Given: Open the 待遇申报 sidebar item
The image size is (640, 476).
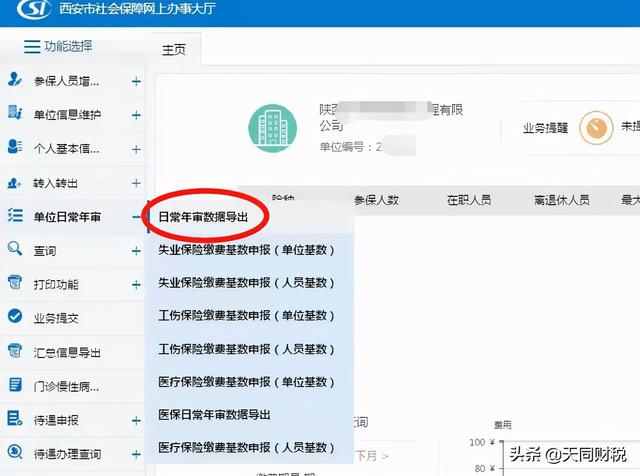Looking at the screenshot, I should 73,420.
